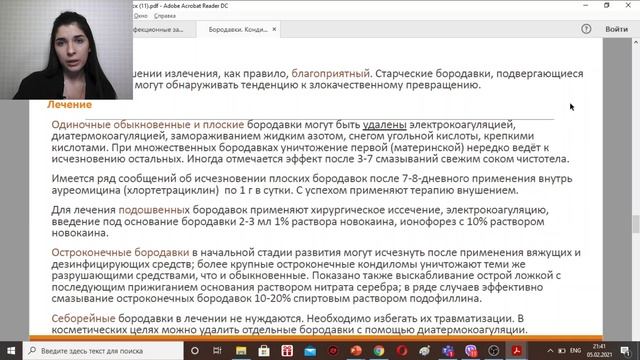Viewport: 640px width, 360px height.
Task: Open PowerPoint from the taskbar
Action: click(x=356, y=351)
